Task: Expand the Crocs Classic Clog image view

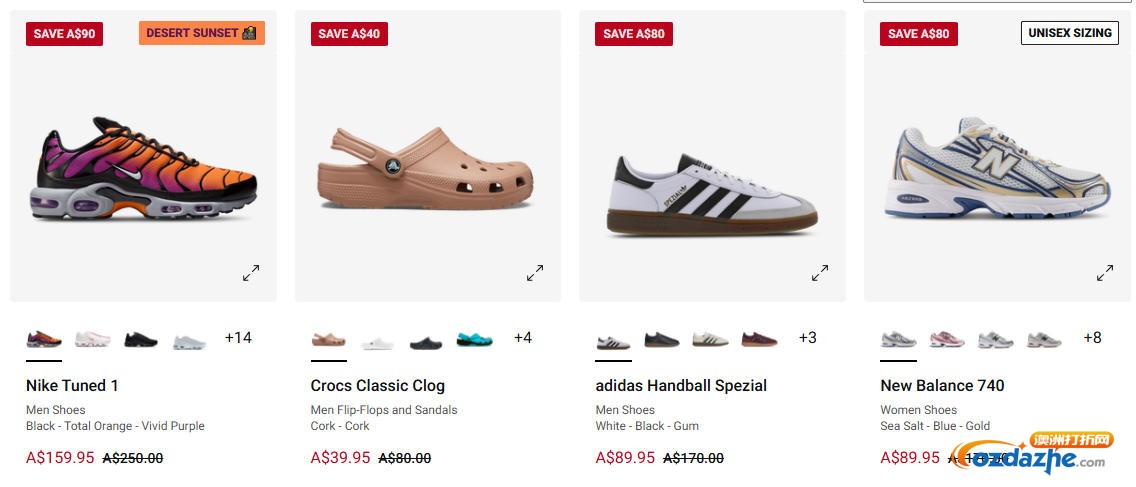Action: click(536, 272)
